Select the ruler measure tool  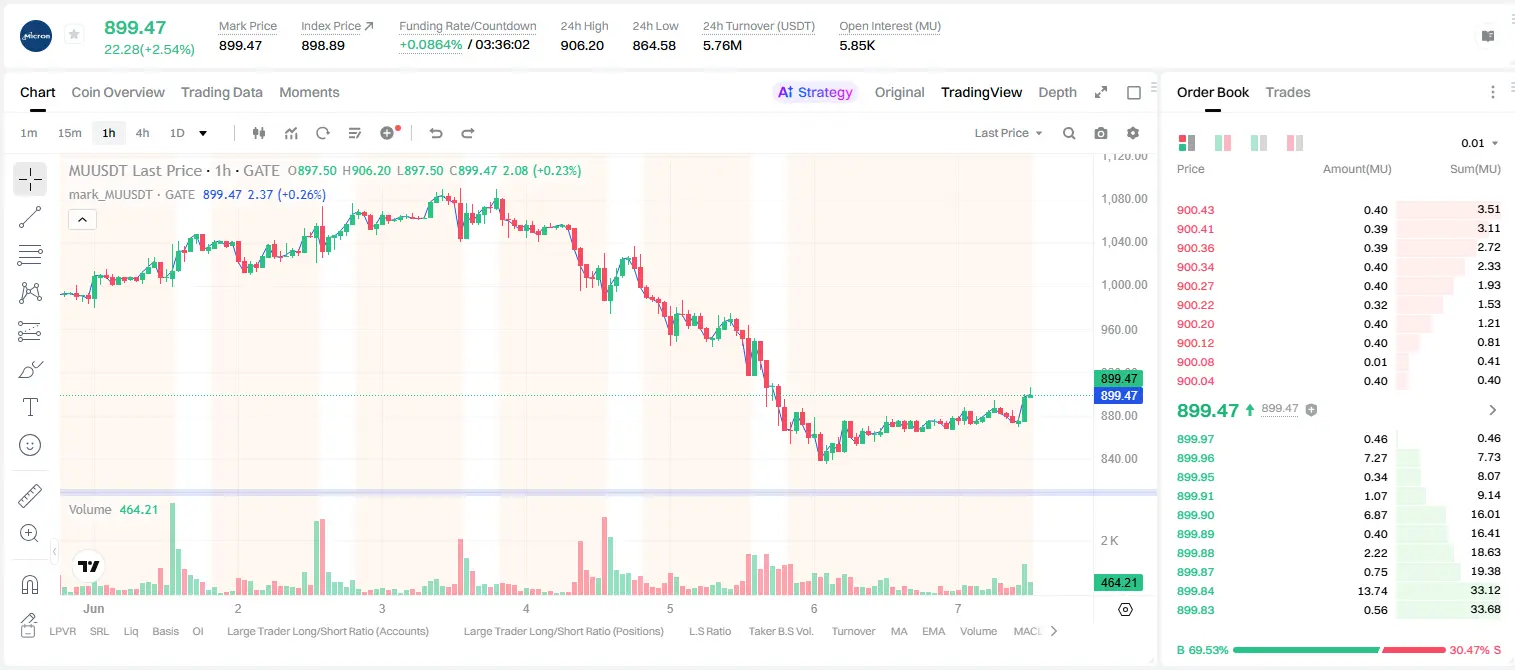click(x=30, y=496)
